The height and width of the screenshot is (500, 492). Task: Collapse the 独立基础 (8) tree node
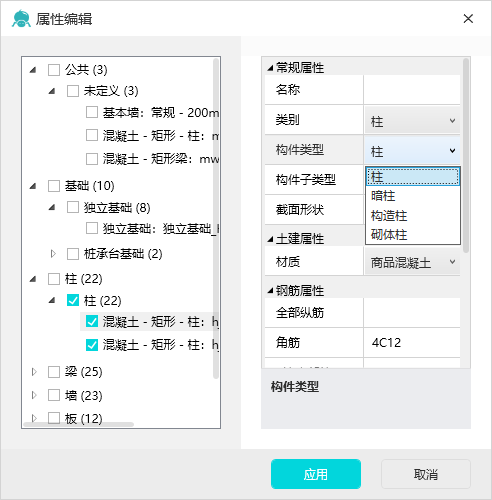tap(52, 207)
